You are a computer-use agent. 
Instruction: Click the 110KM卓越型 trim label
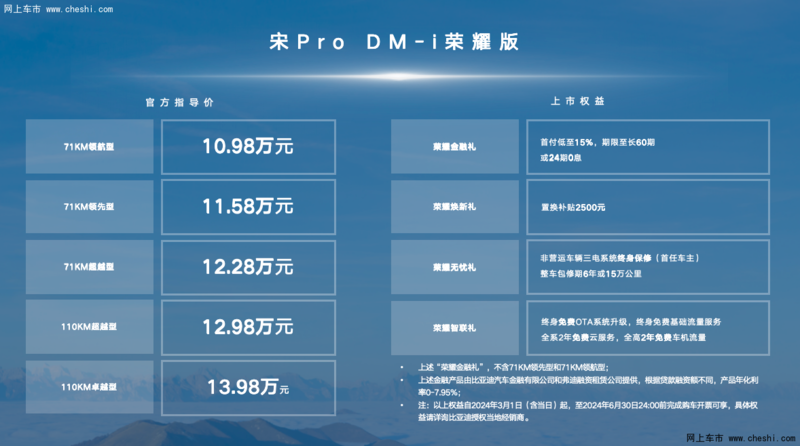click(89, 387)
